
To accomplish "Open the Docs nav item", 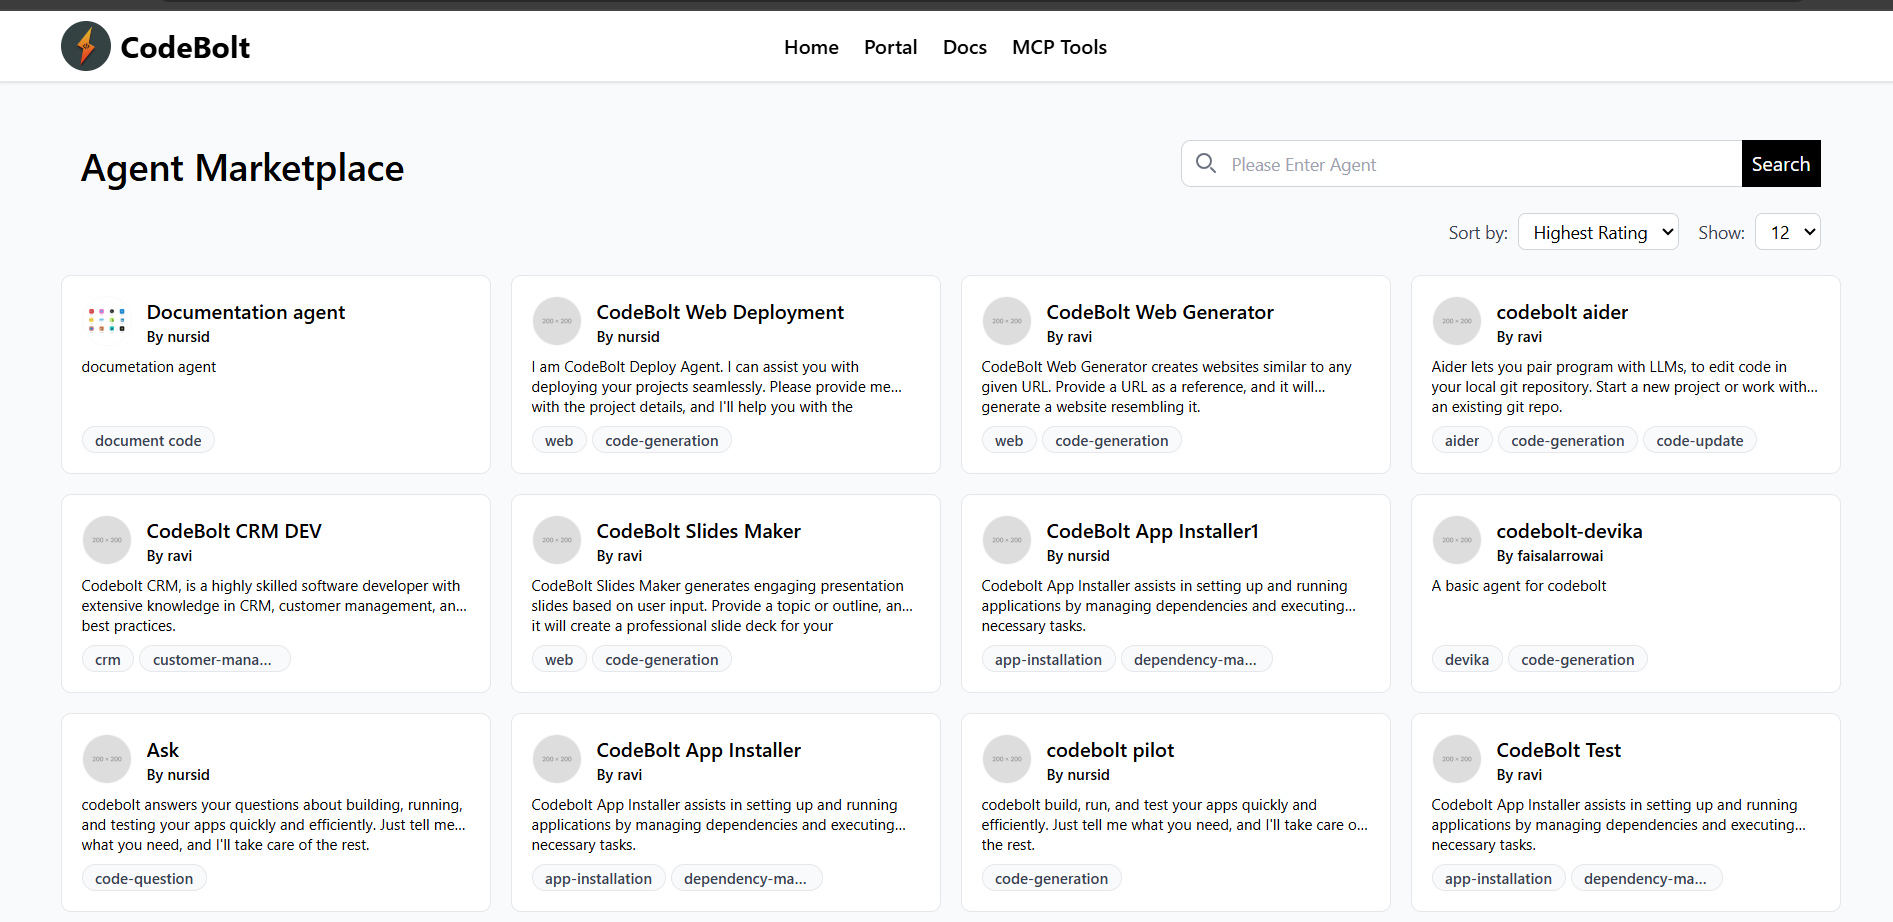I will coord(964,47).
